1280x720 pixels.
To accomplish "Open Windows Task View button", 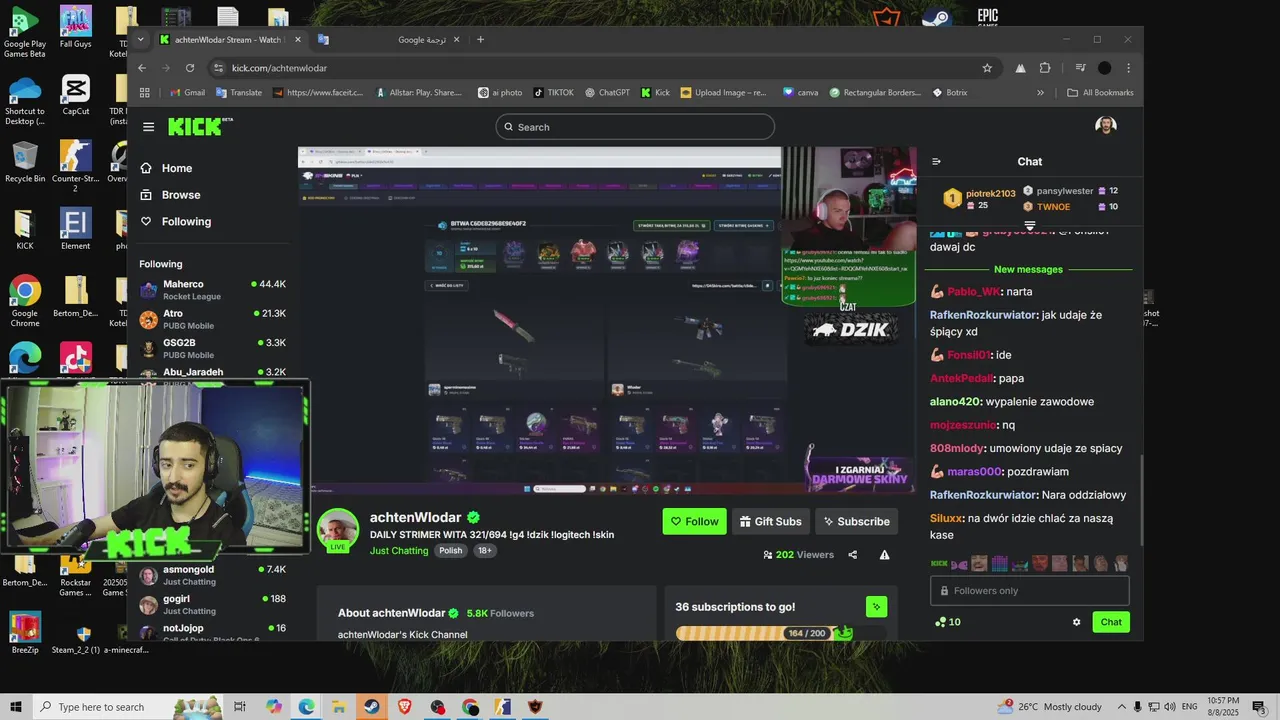I will [240, 707].
